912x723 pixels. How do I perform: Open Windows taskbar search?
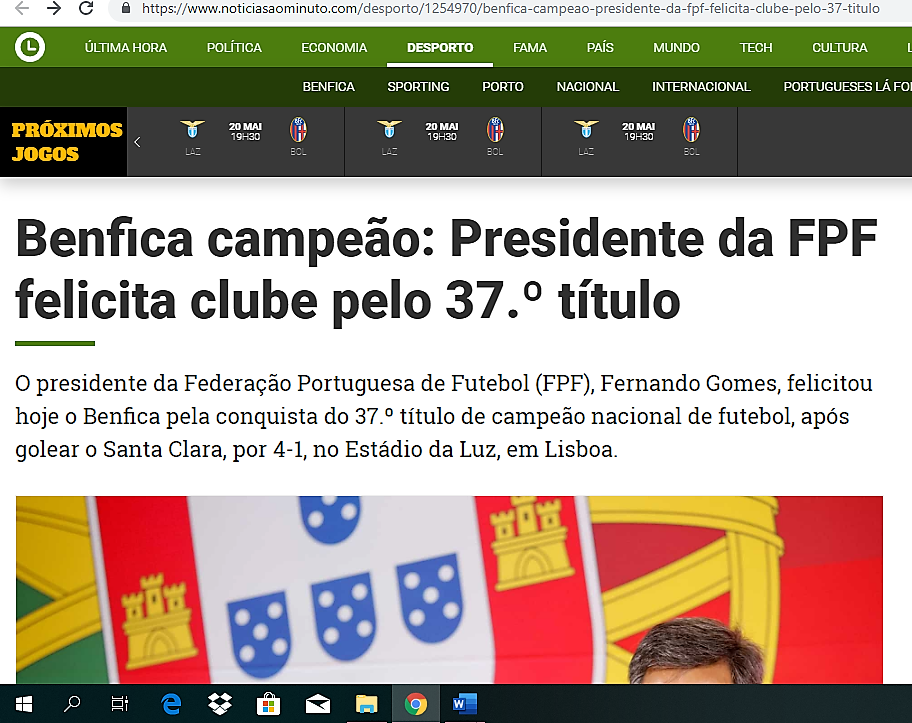pyautogui.click(x=72, y=704)
